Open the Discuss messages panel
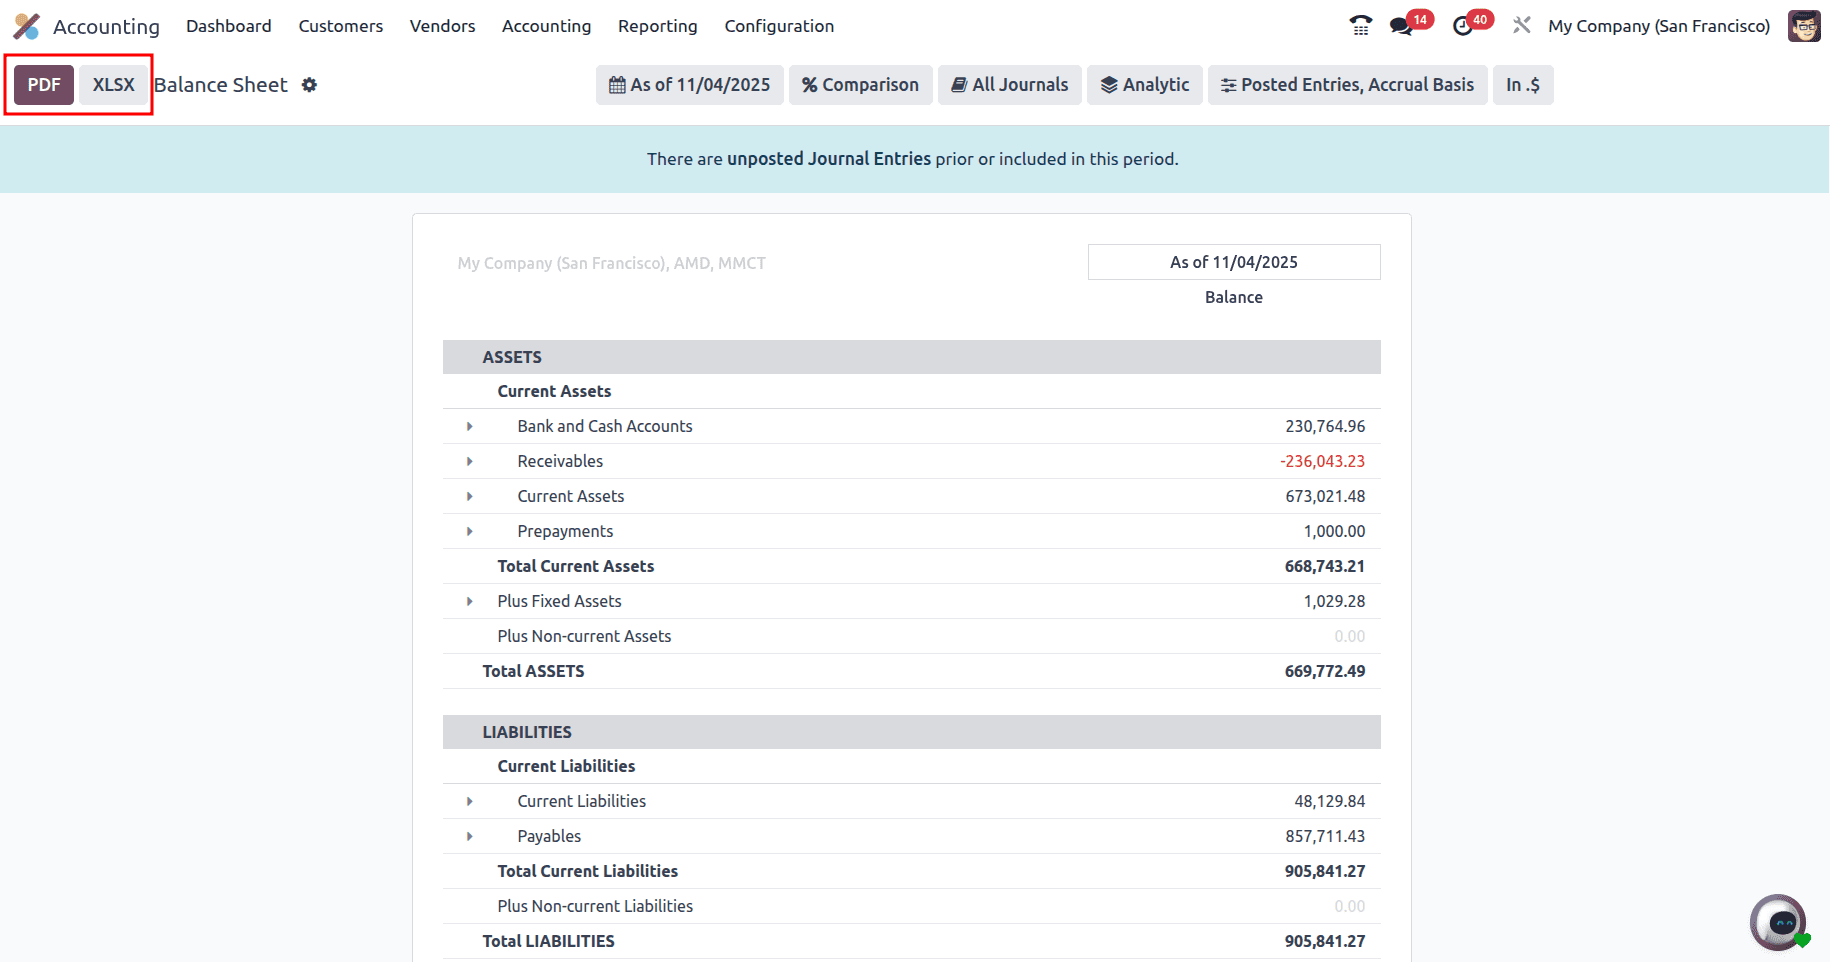1830x962 pixels. 1400,25
